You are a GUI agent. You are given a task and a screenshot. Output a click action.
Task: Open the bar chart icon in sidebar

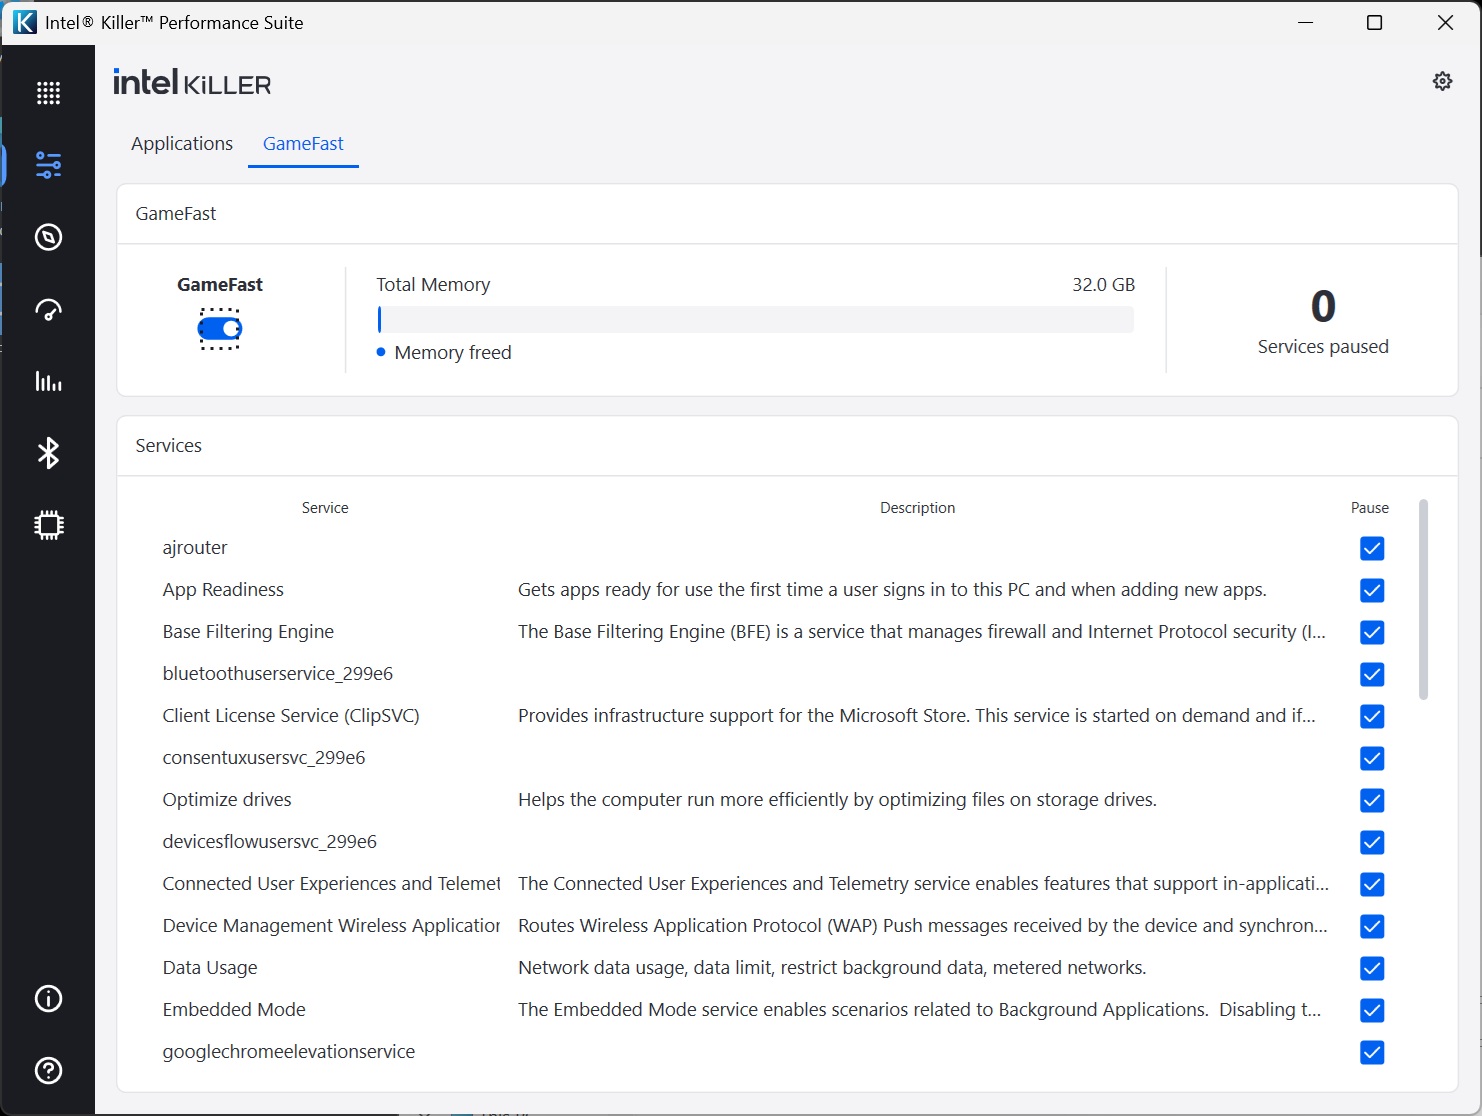pos(48,381)
